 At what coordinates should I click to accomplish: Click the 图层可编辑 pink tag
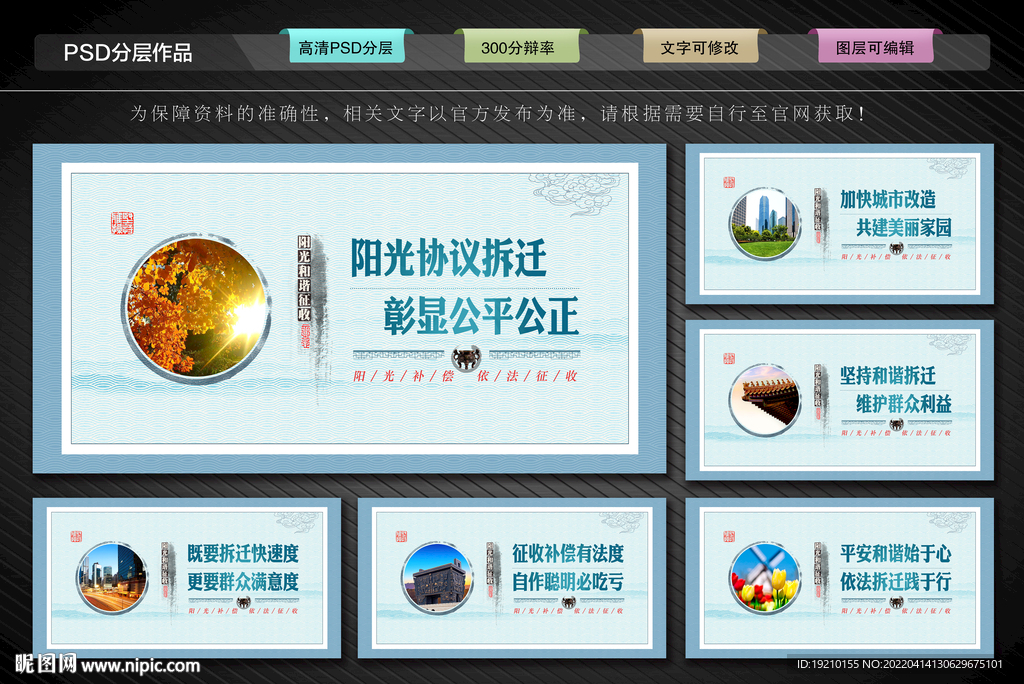[x=875, y=46]
